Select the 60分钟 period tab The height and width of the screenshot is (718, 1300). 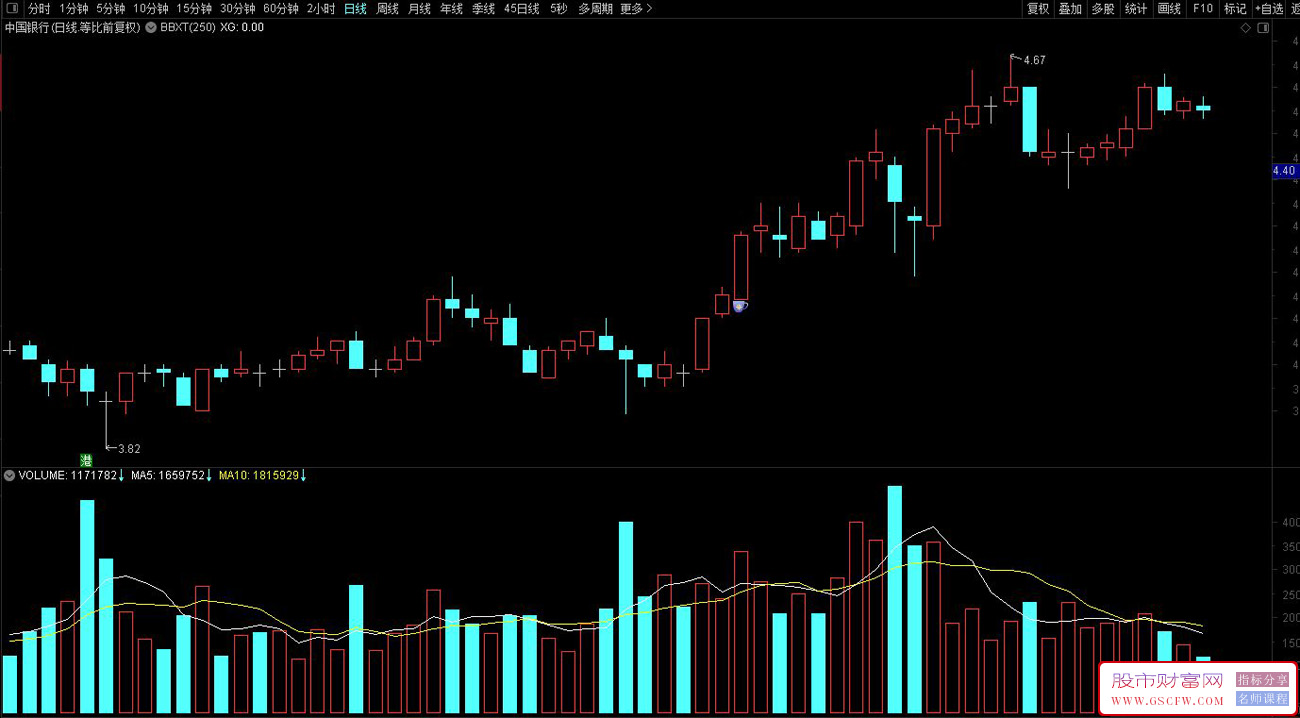coord(281,9)
